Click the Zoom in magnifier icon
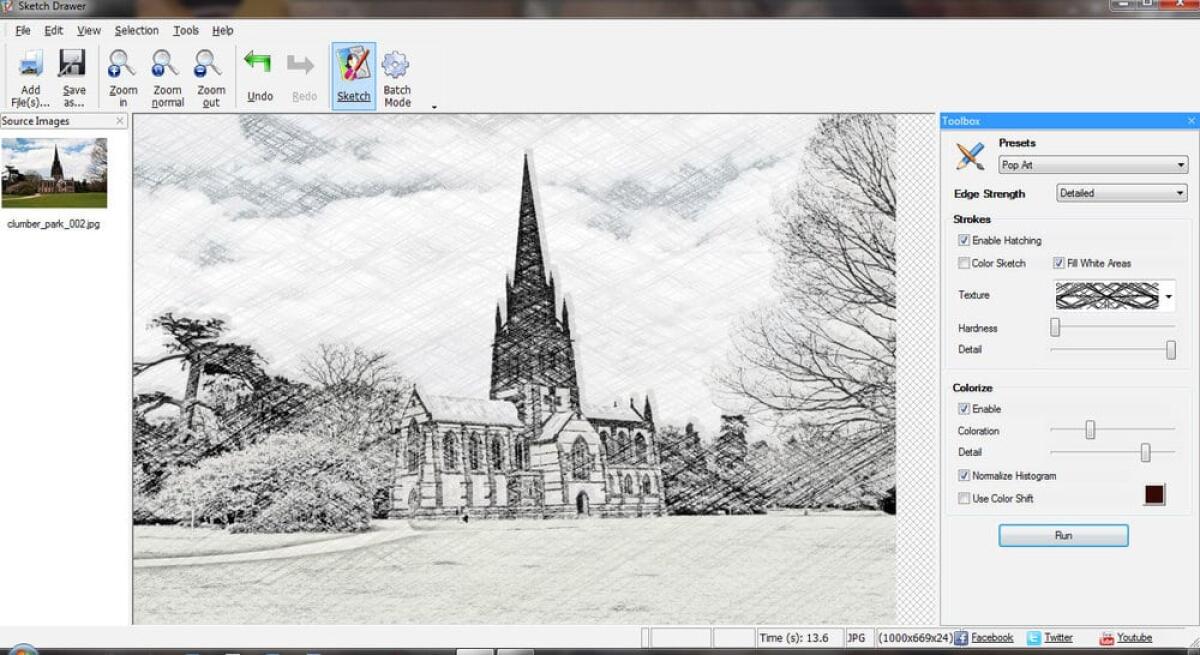The image size is (1200, 655). [x=121, y=65]
